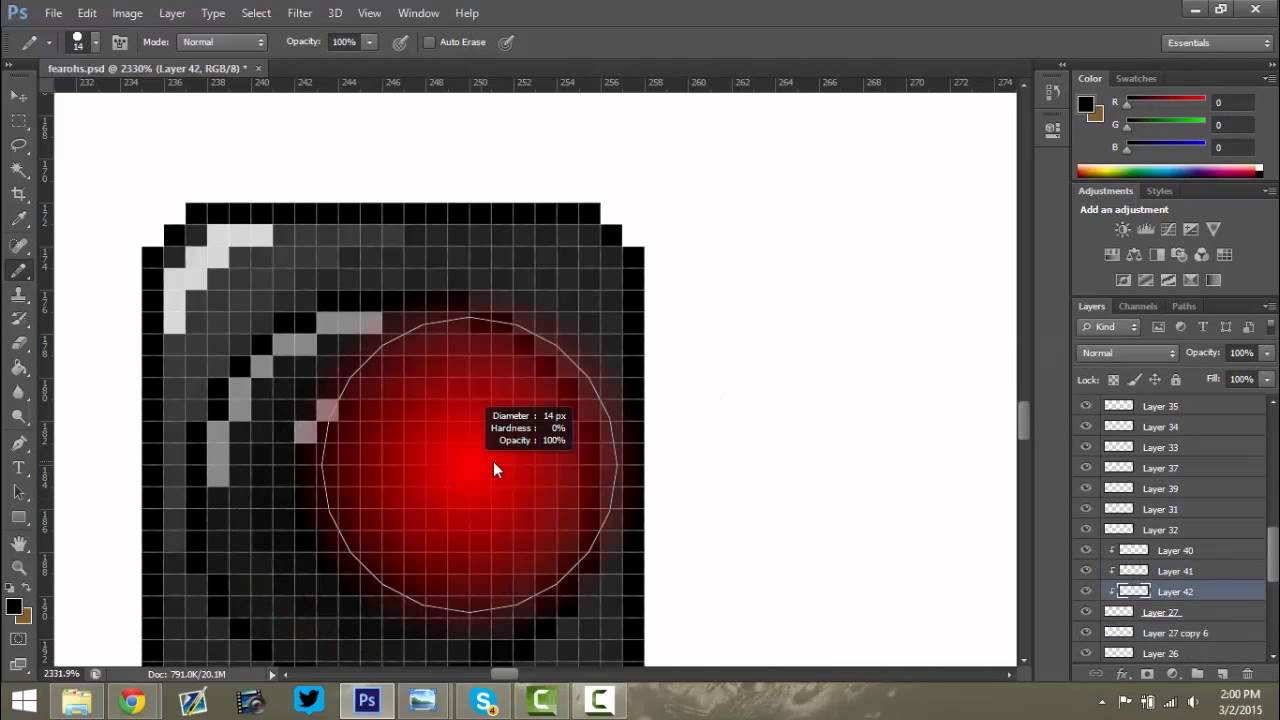Select the Move tool
Viewport: 1280px width, 720px height.
tap(19, 96)
